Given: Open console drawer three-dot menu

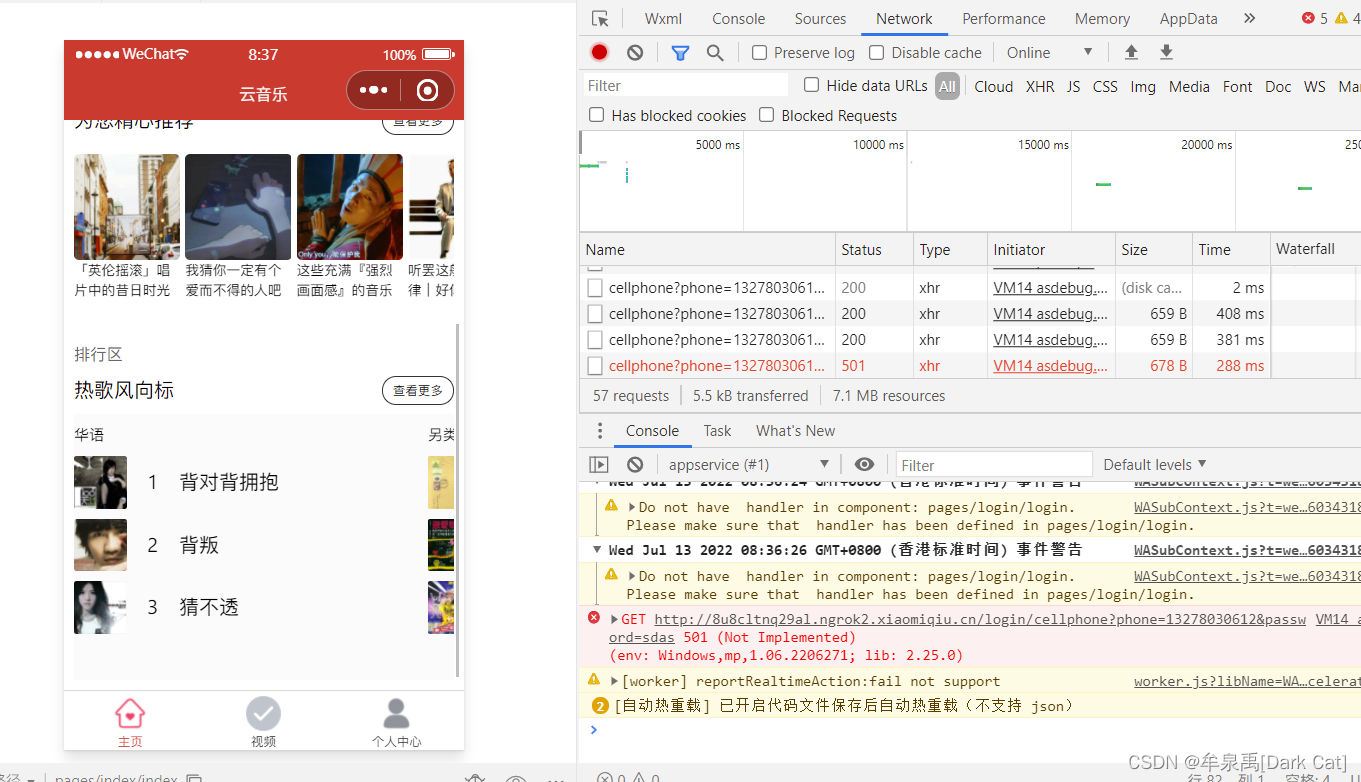Looking at the screenshot, I should tap(600, 431).
